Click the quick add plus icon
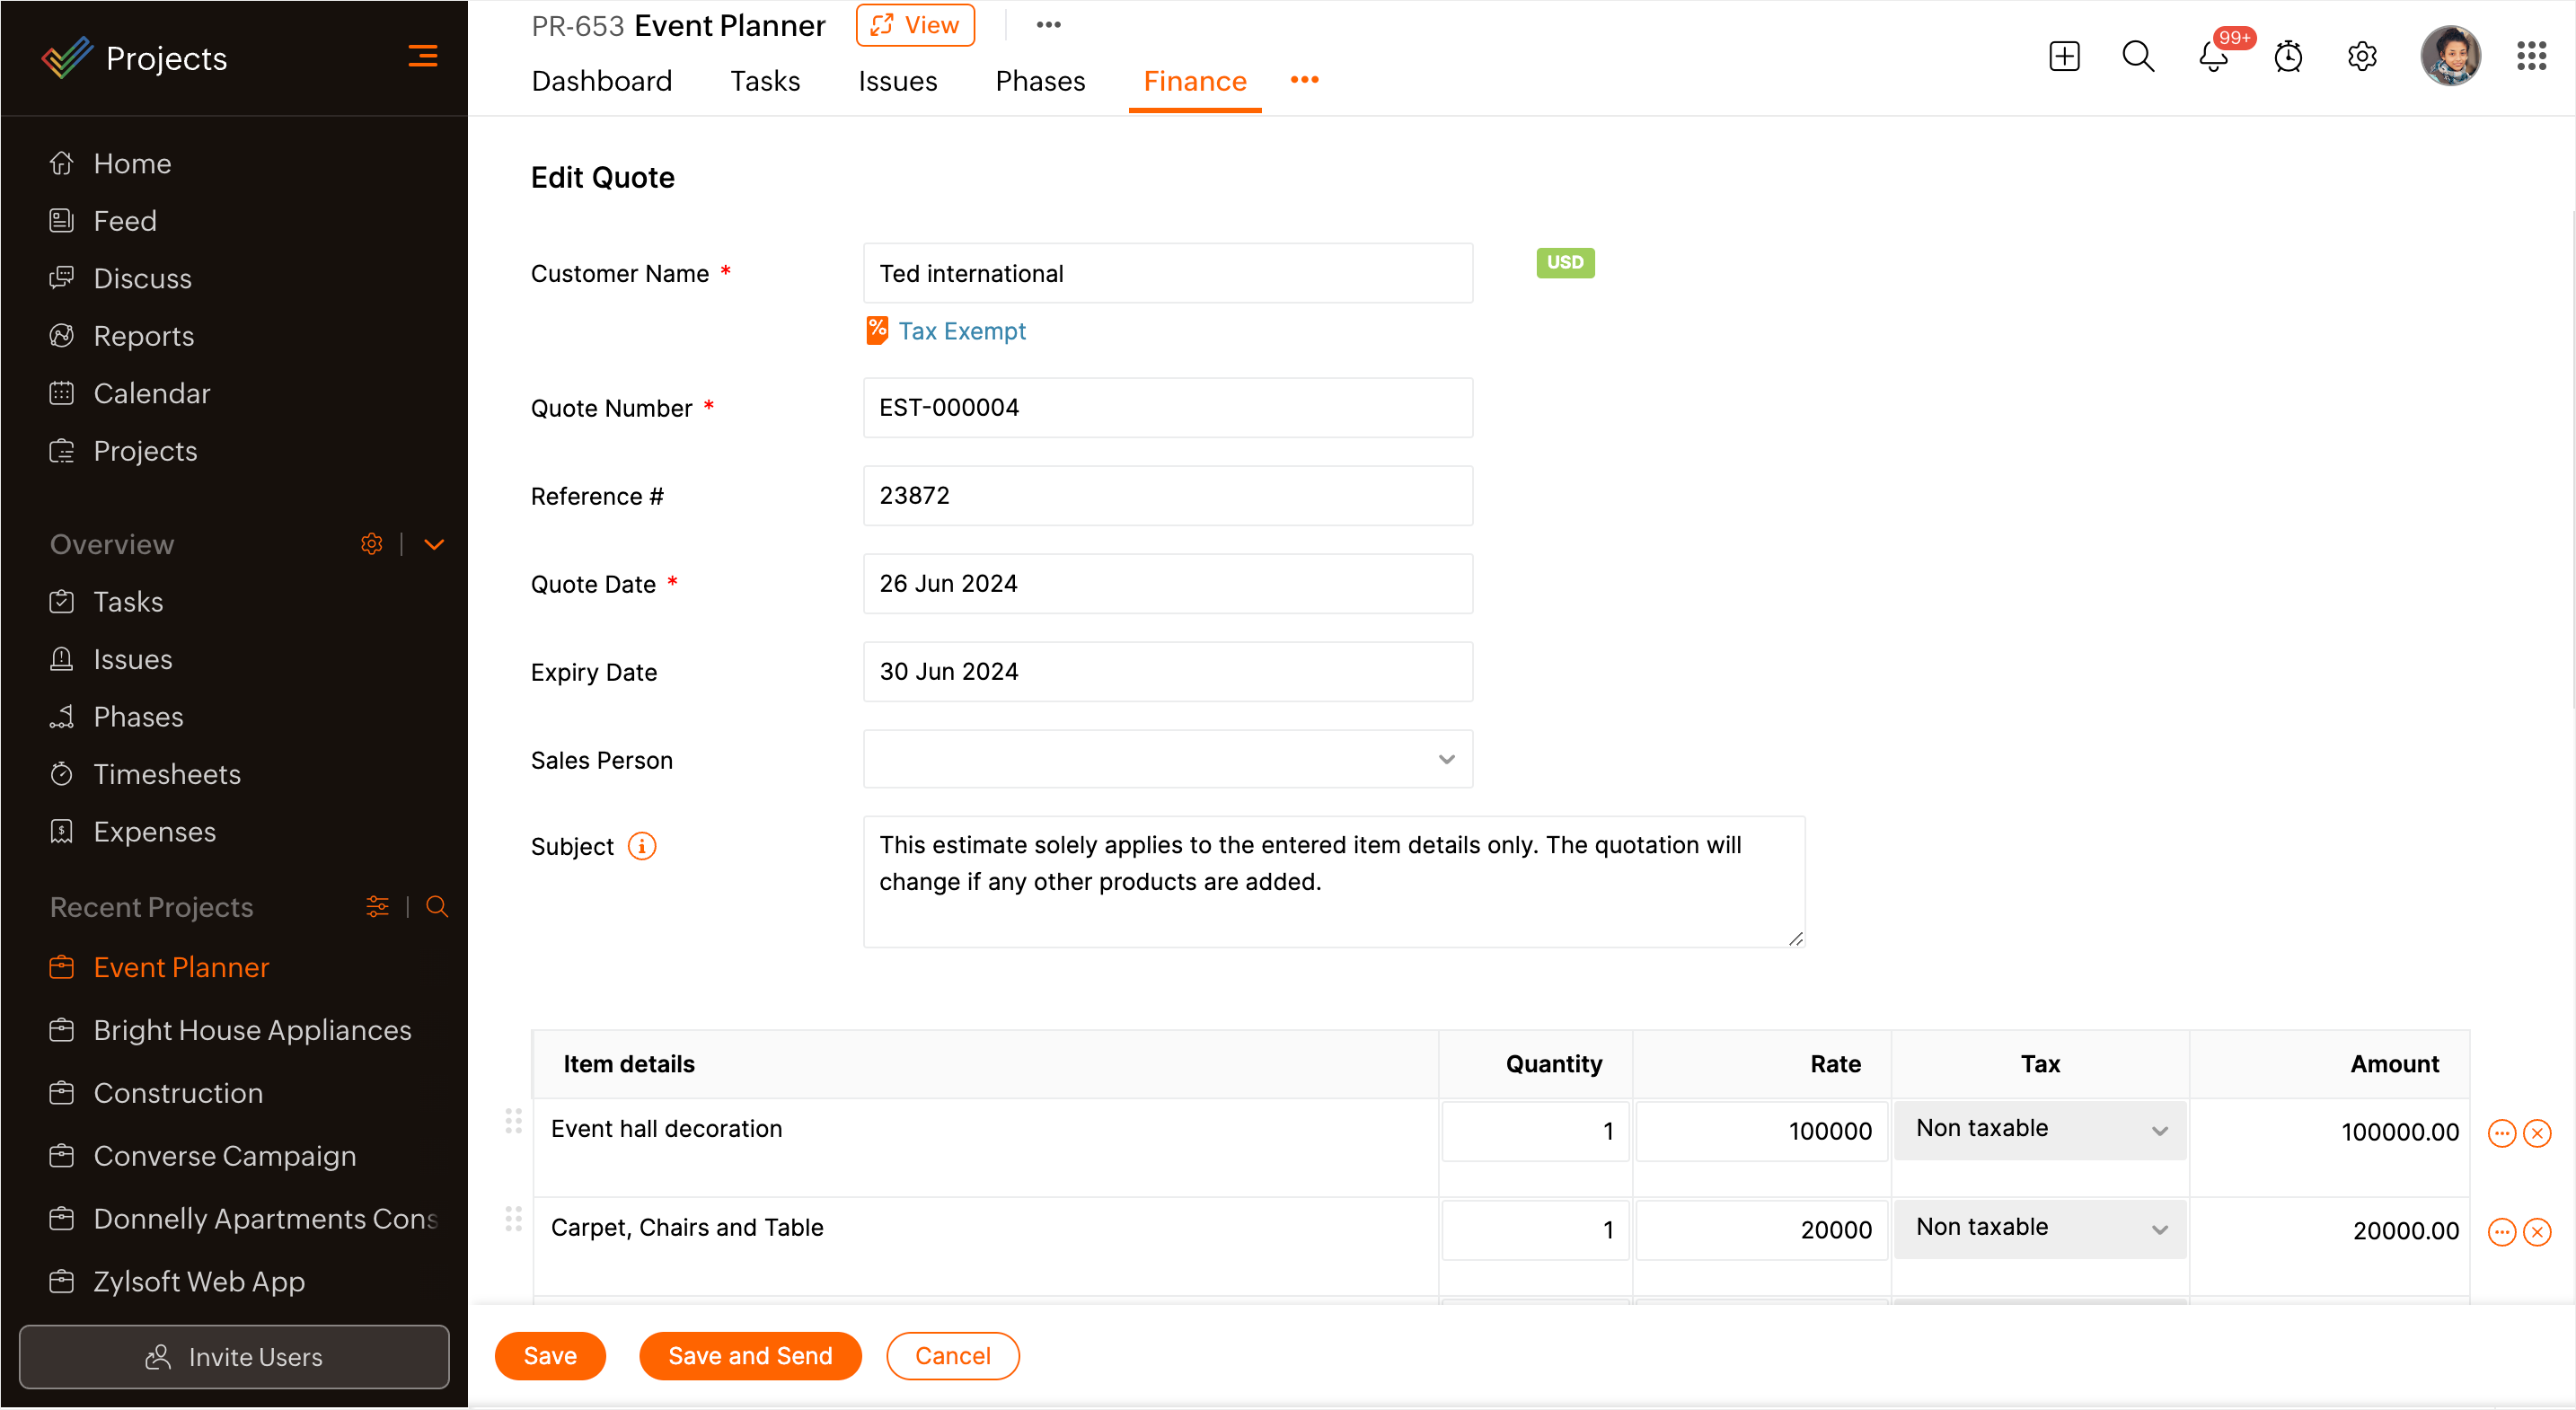This screenshot has height=1410, width=2576. 2064,56
